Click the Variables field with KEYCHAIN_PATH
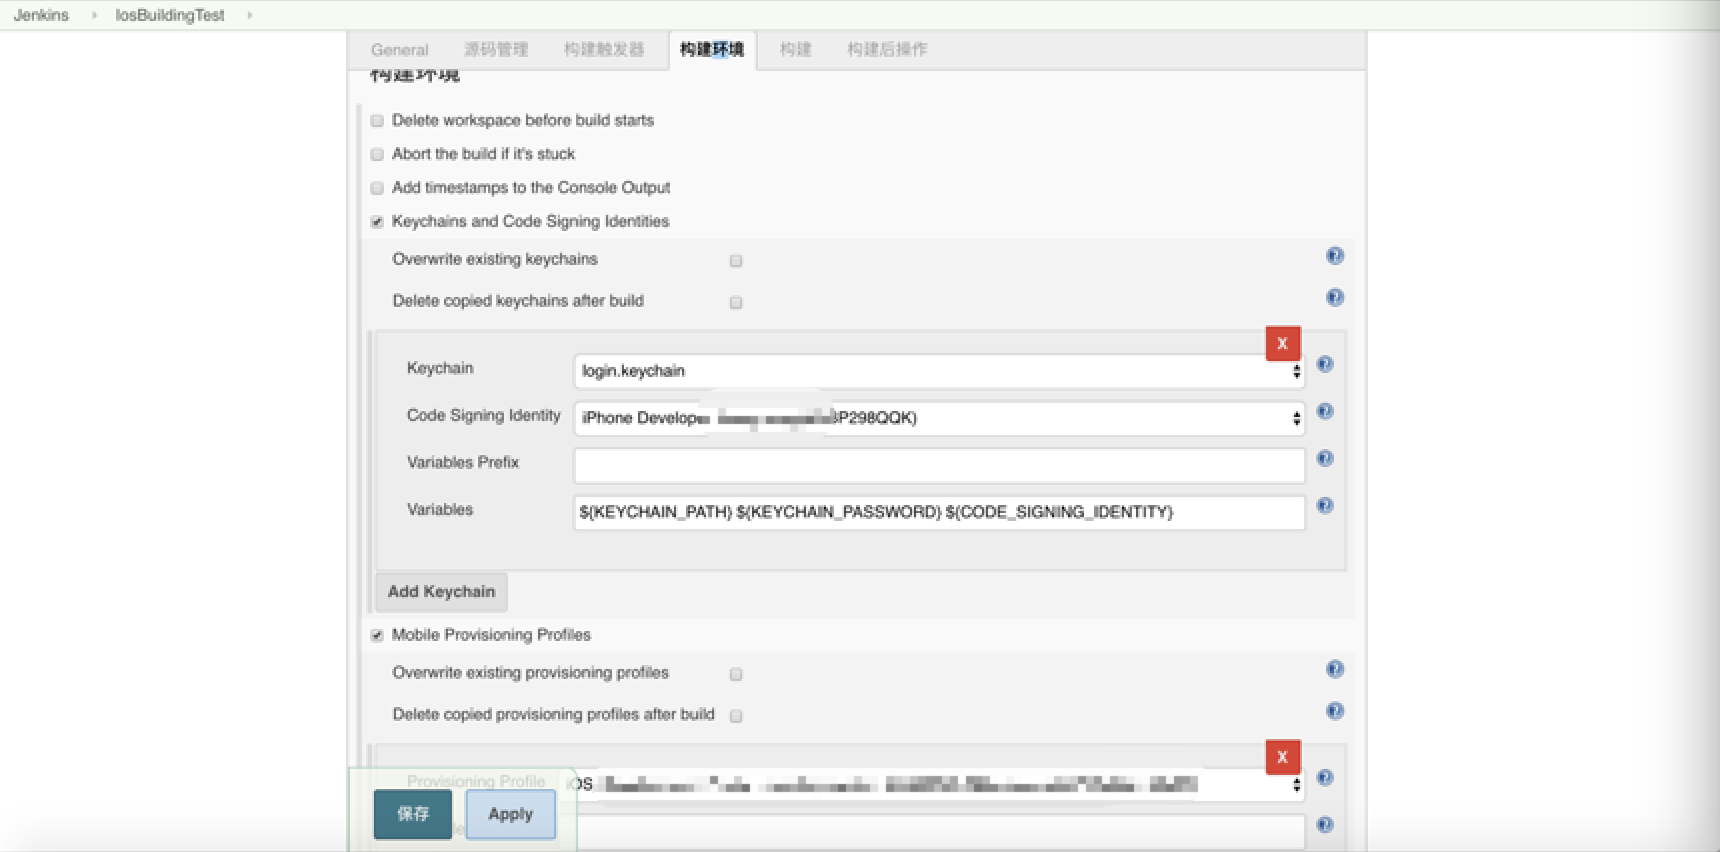Image resolution: width=1720 pixels, height=852 pixels. coord(939,512)
